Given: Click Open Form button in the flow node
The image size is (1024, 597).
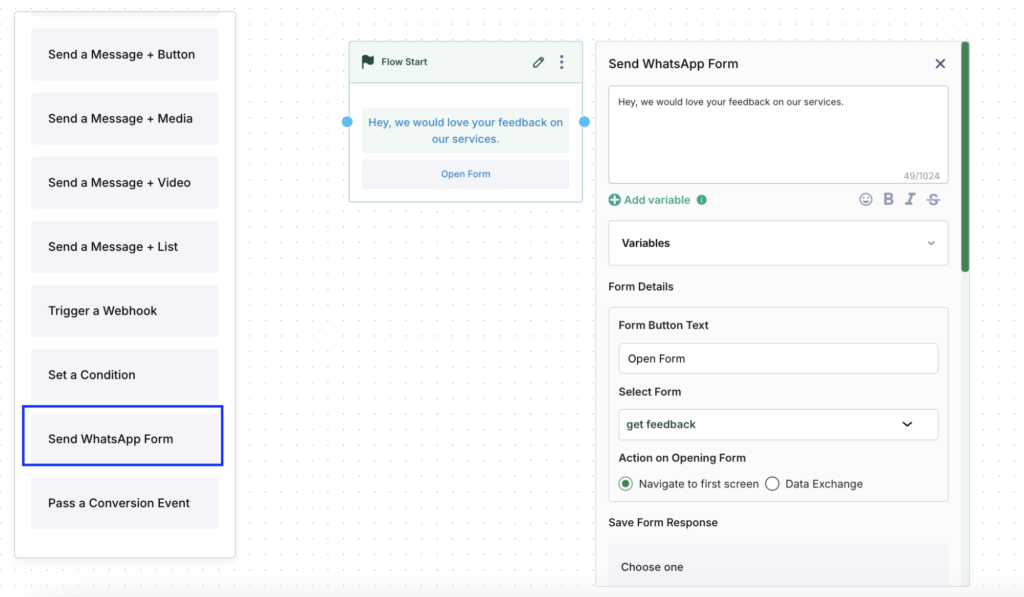Looking at the screenshot, I should tap(466, 174).
